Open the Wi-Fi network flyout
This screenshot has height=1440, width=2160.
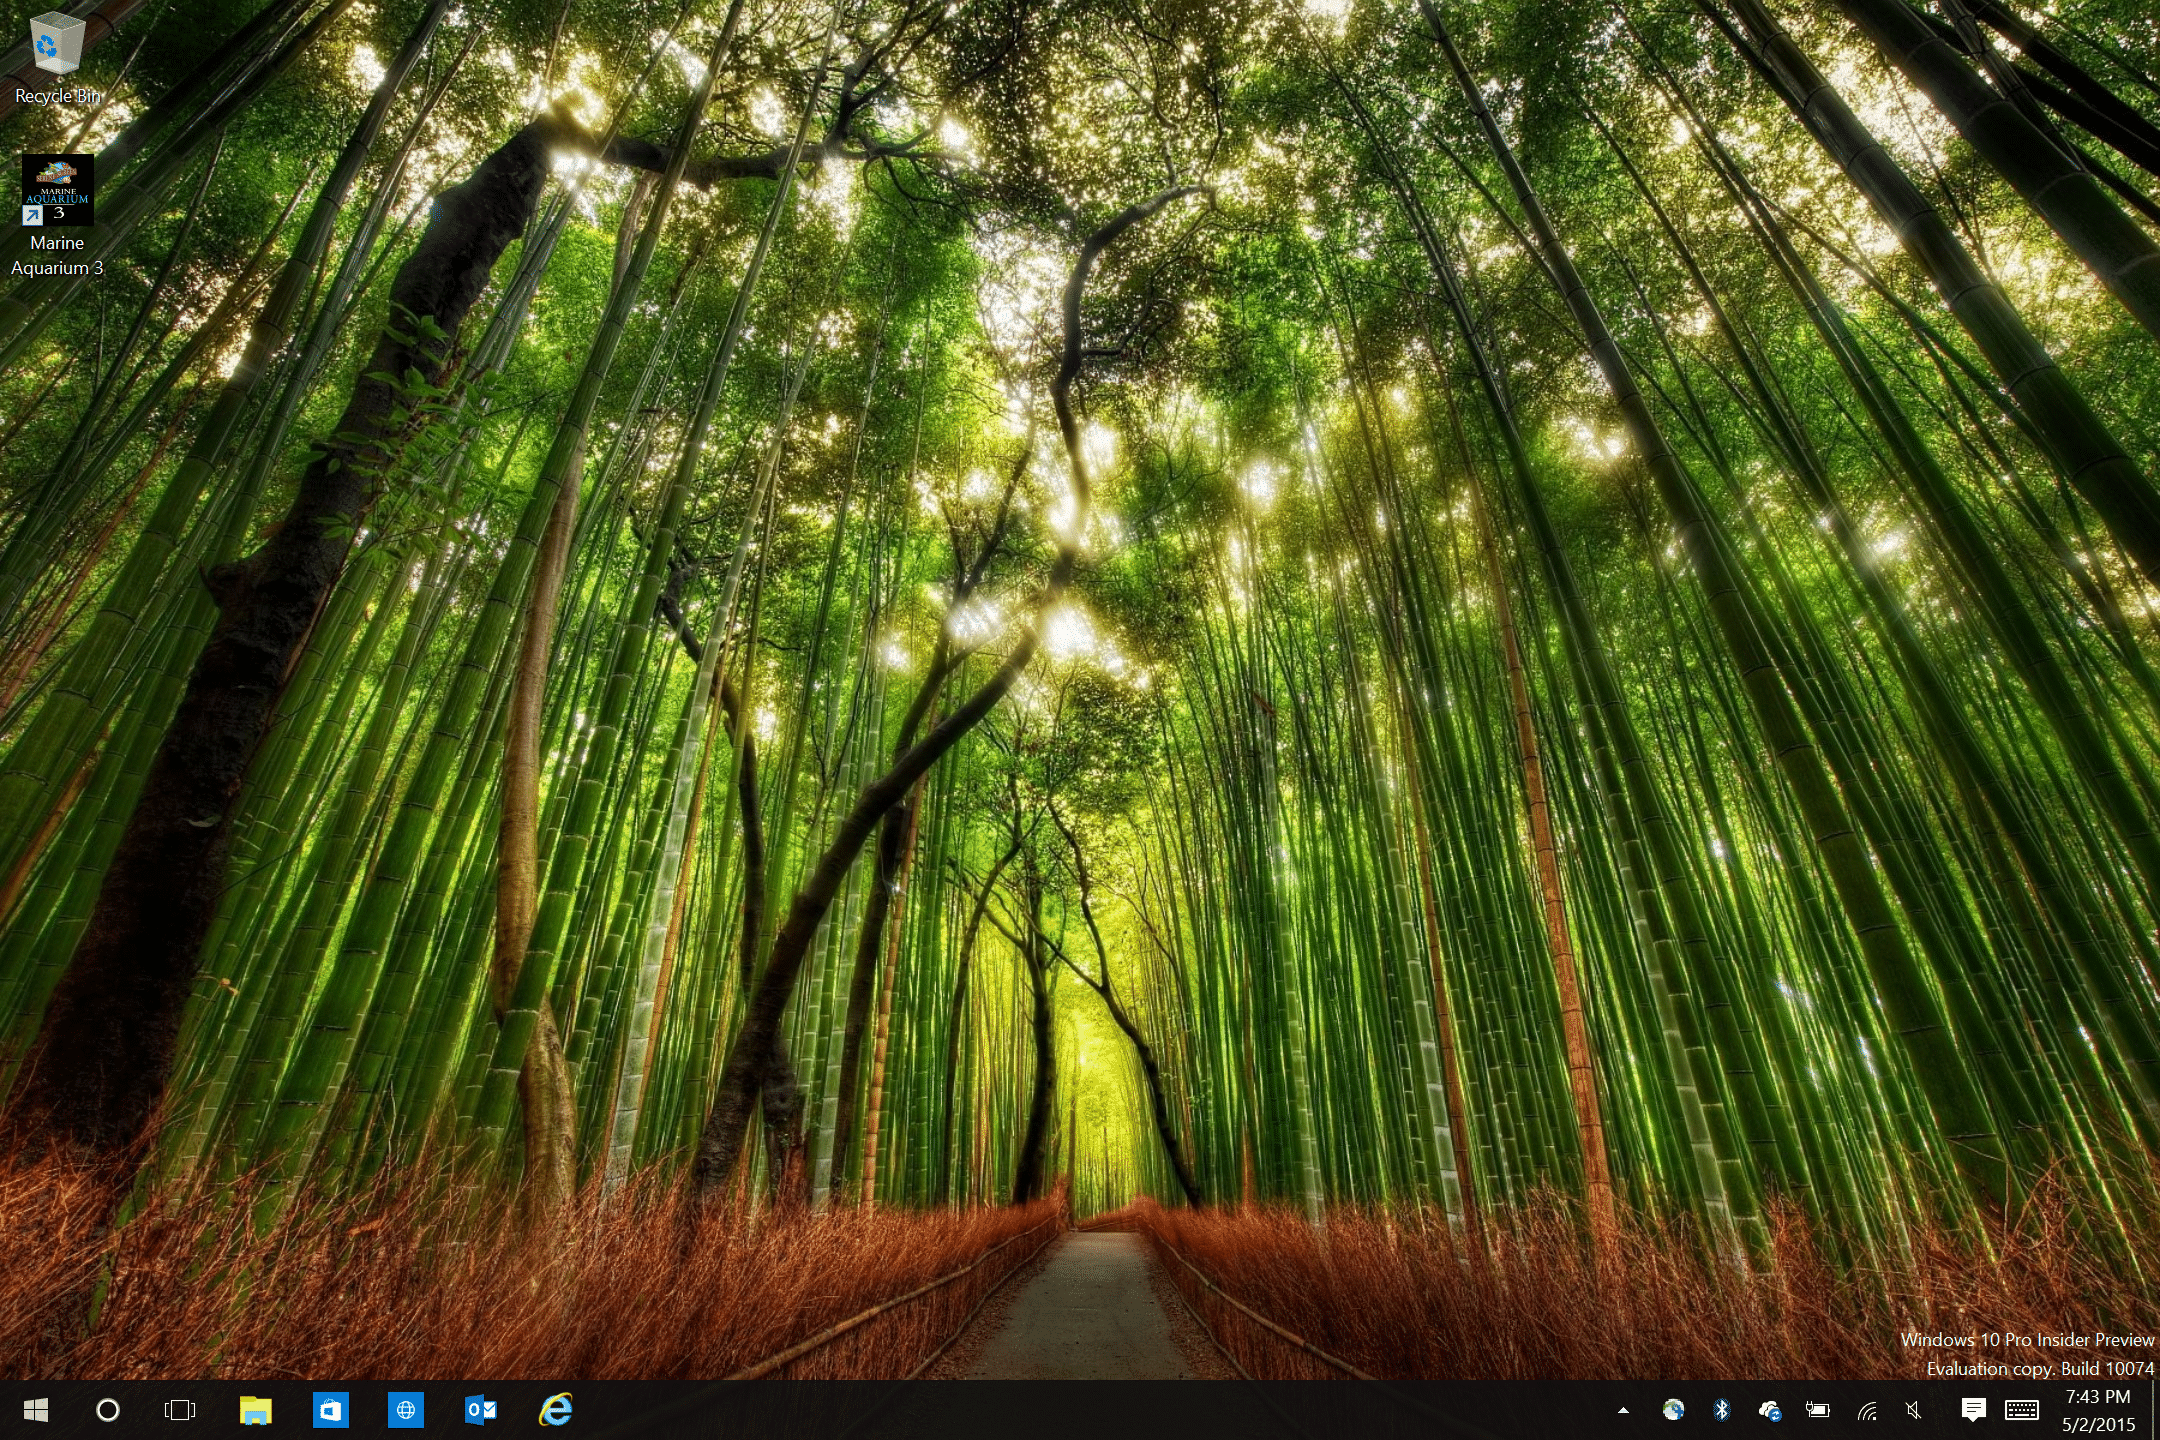click(x=1866, y=1410)
